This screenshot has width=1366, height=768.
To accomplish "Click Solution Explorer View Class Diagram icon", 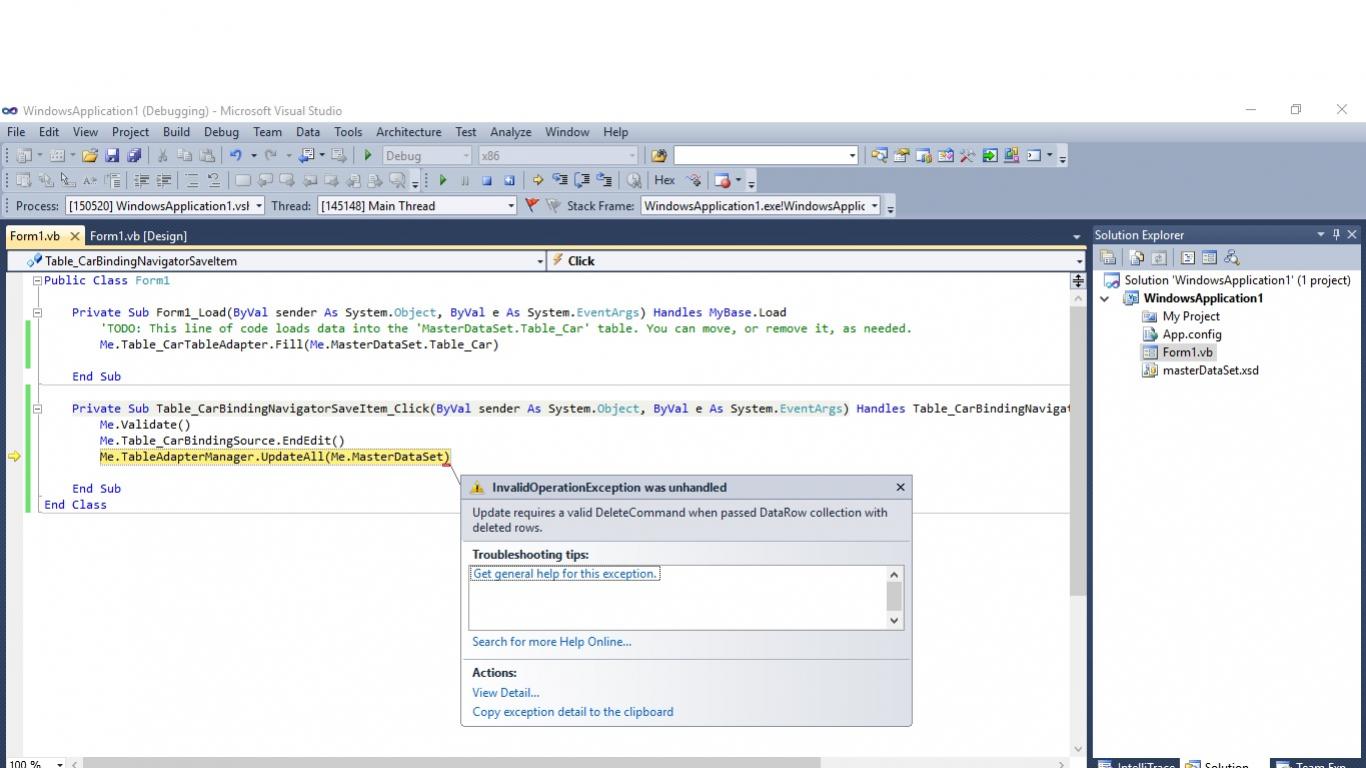I will pyautogui.click(x=1232, y=257).
